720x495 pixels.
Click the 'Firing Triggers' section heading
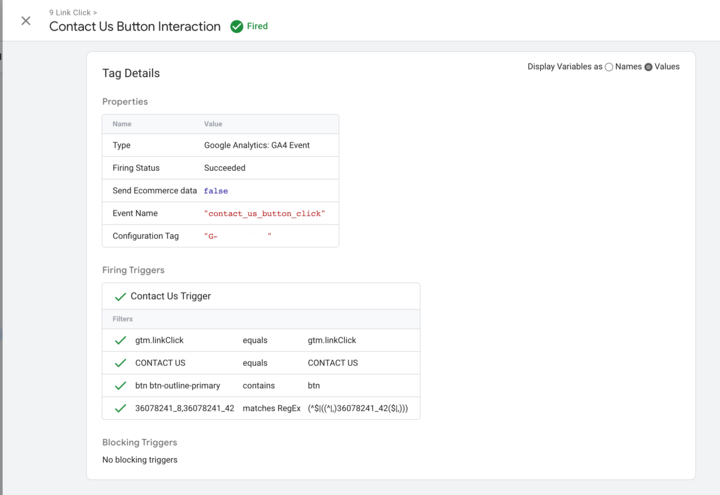click(x=133, y=270)
